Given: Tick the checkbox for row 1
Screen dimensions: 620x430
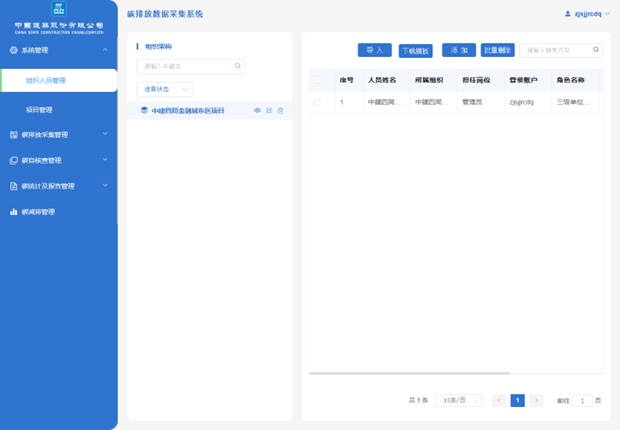Looking at the screenshot, I should (317, 102).
